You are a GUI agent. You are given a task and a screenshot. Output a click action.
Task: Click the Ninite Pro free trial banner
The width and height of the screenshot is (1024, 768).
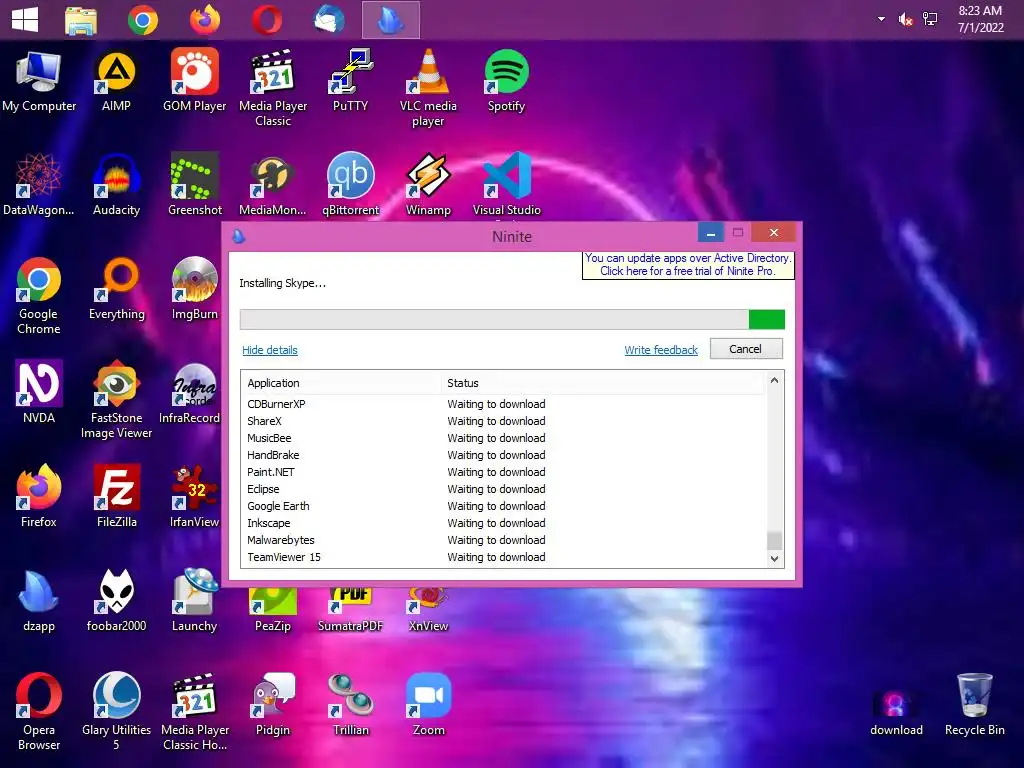[688, 264]
